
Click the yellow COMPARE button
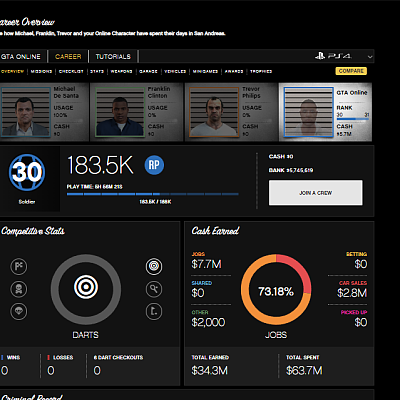351,71
